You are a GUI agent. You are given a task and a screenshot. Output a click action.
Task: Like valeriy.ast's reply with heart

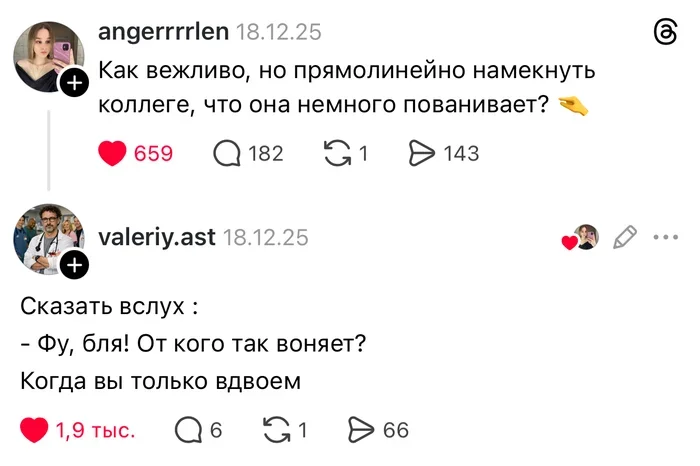click(x=35, y=430)
